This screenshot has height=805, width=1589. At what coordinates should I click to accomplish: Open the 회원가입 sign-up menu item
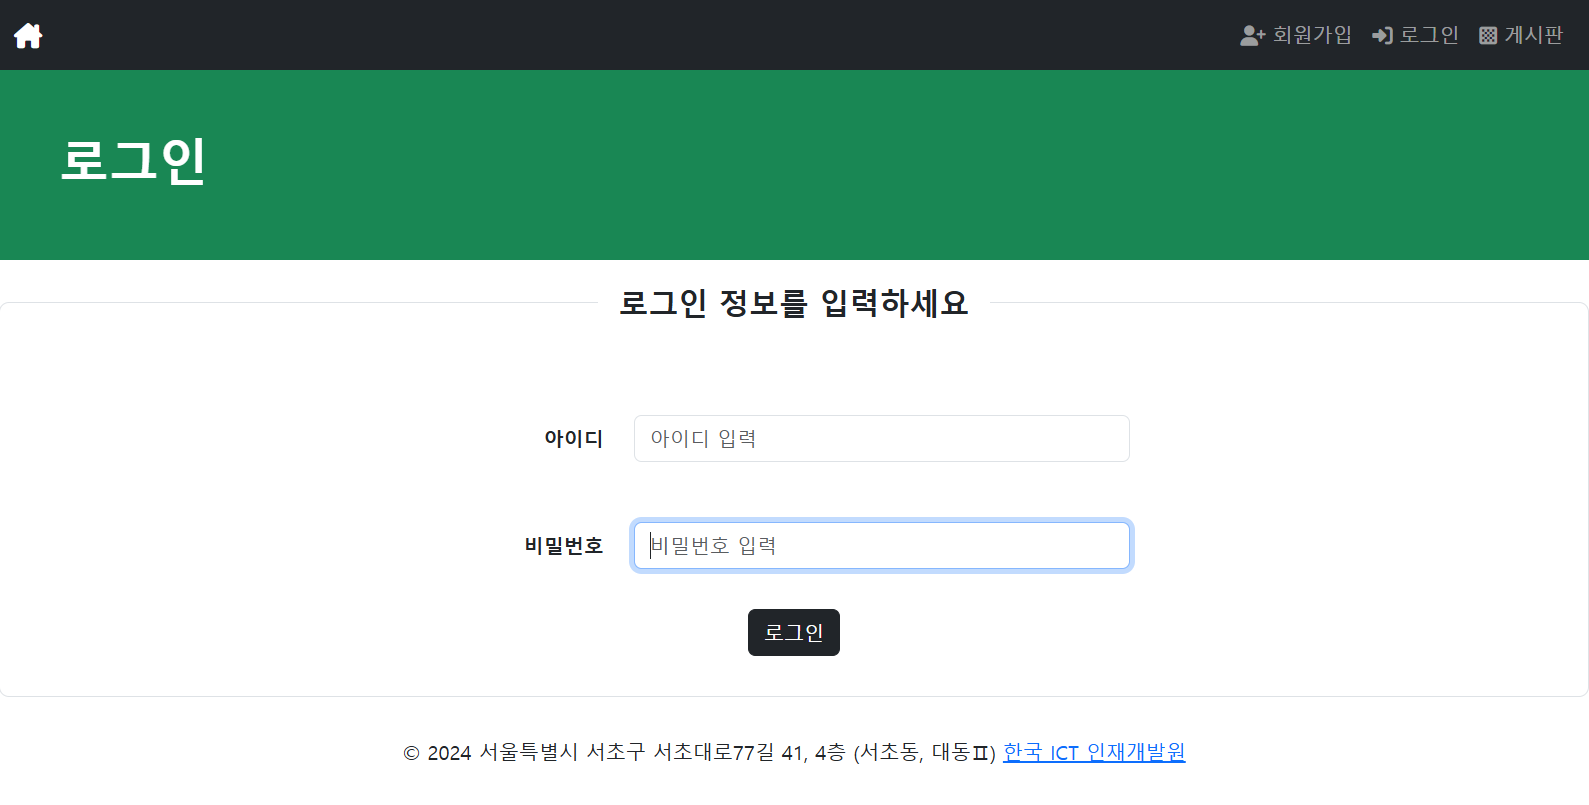[1311, 35]
